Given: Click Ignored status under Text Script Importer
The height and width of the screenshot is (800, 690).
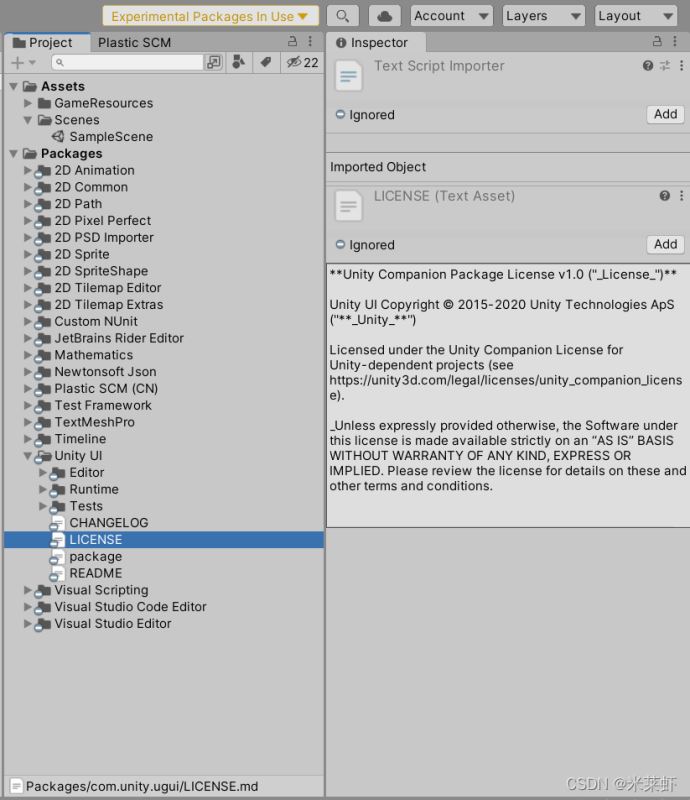Looking at the screenshot, I should coord(365,115).
